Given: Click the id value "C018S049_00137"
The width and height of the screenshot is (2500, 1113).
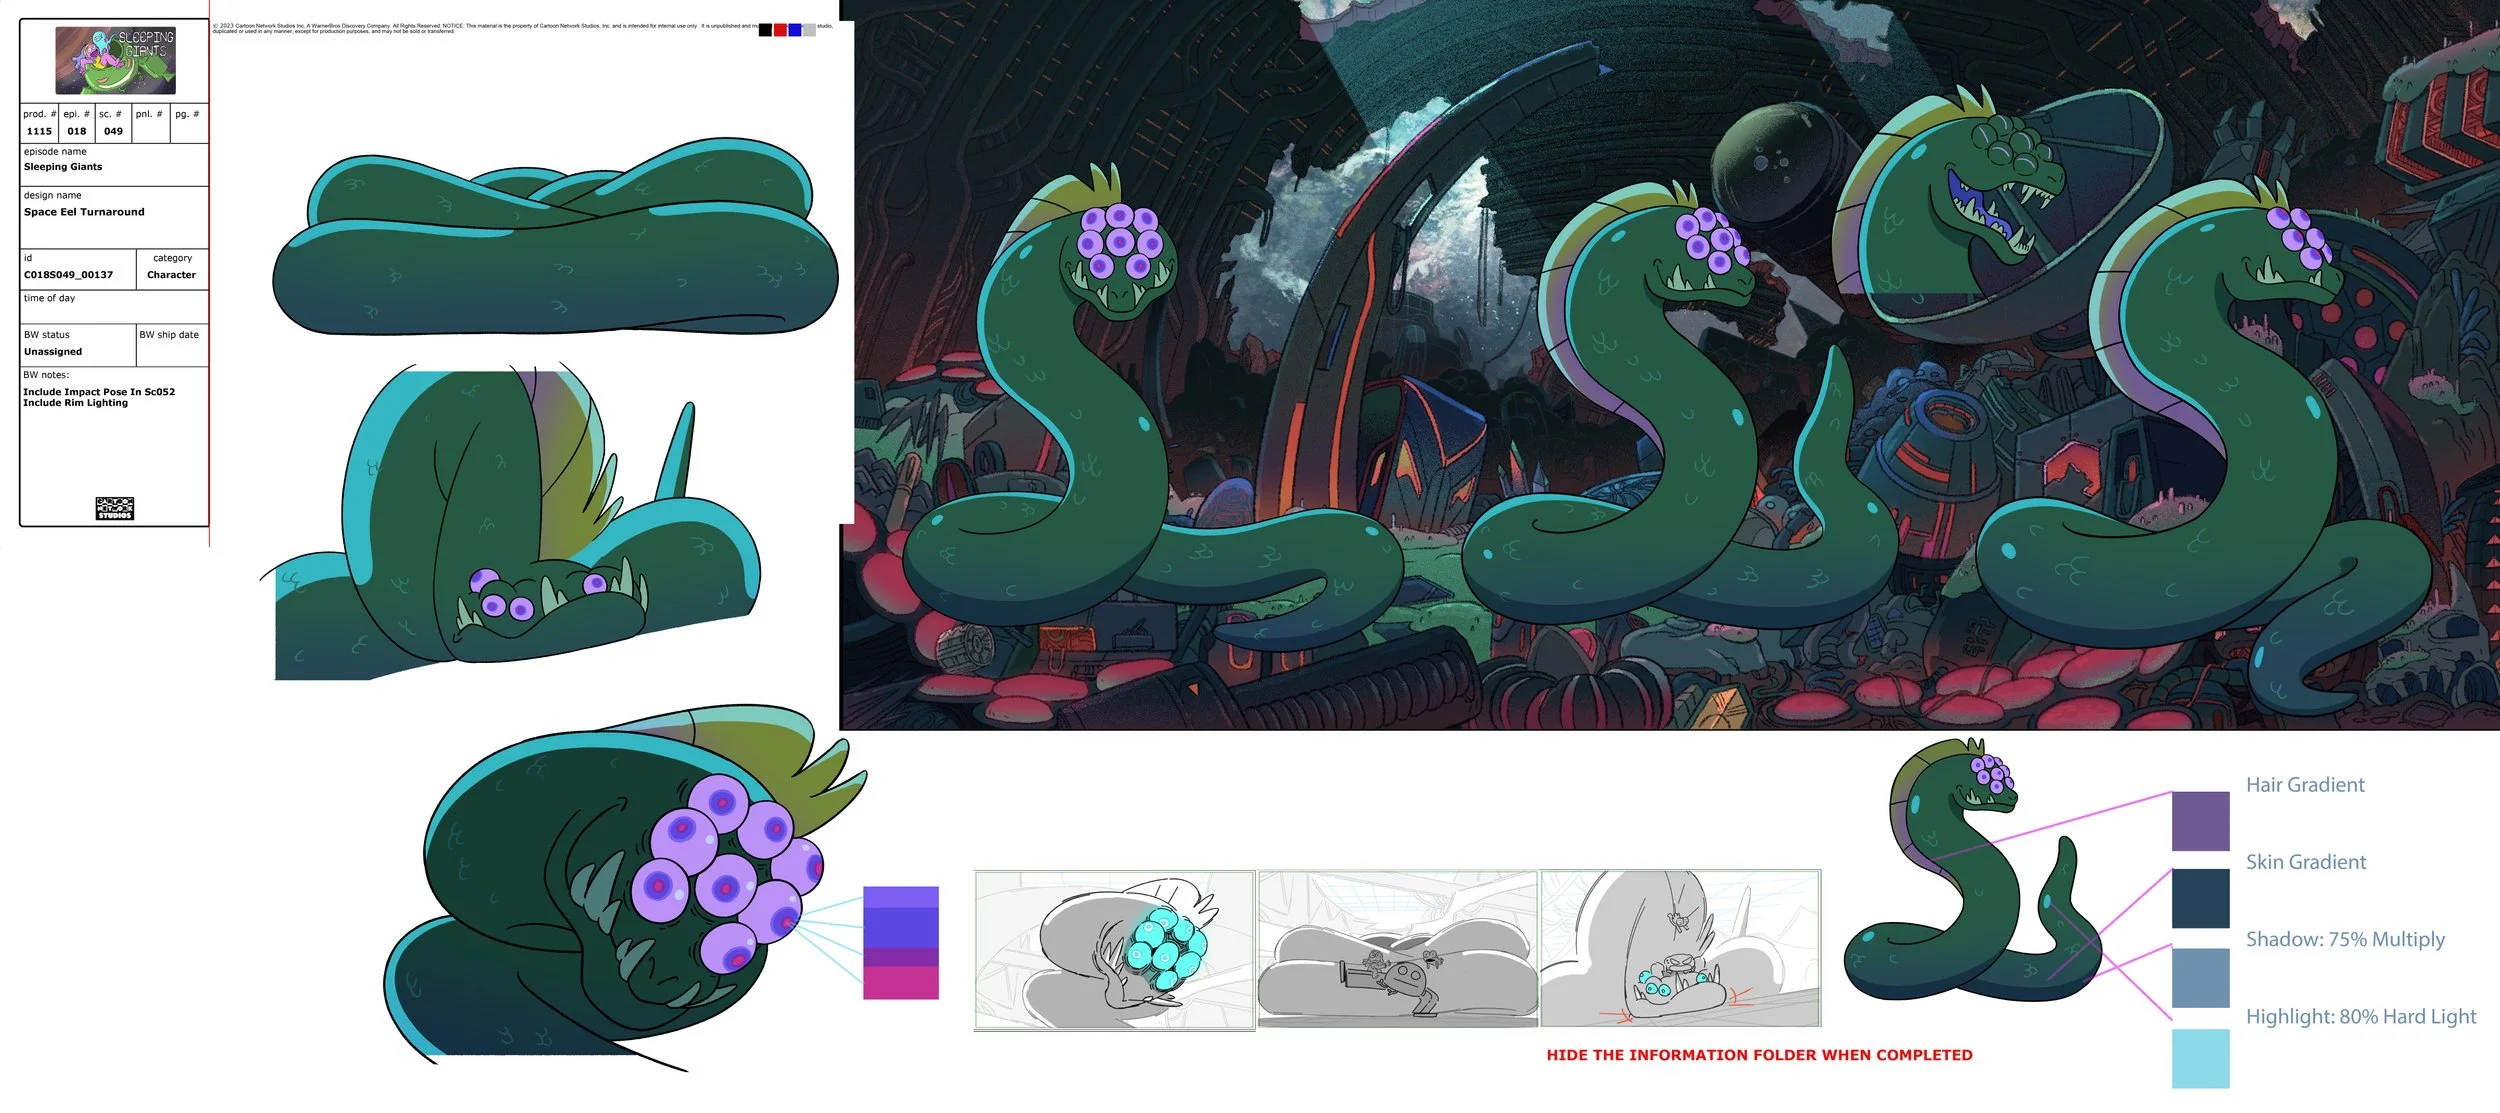Looking at the screenshot, I should (x=68, y=275).
